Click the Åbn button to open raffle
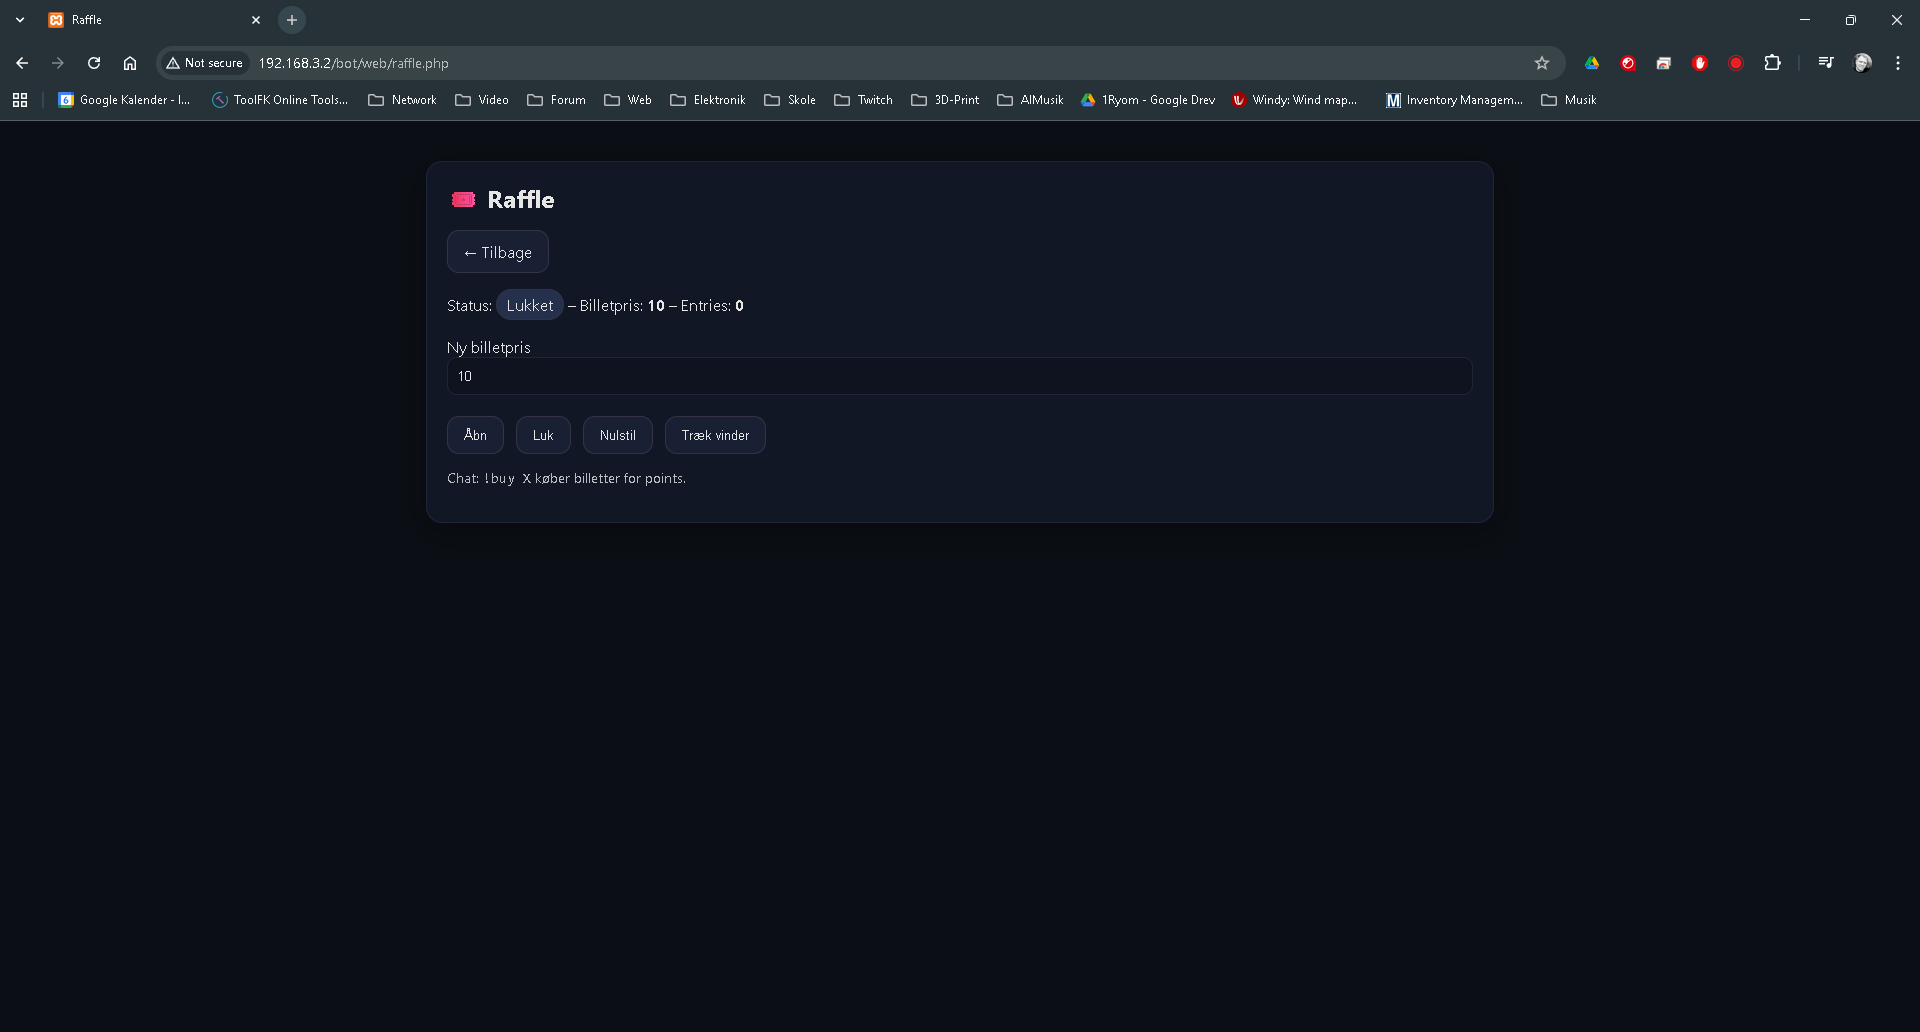1920x1032 pixels. coord(475,435)
